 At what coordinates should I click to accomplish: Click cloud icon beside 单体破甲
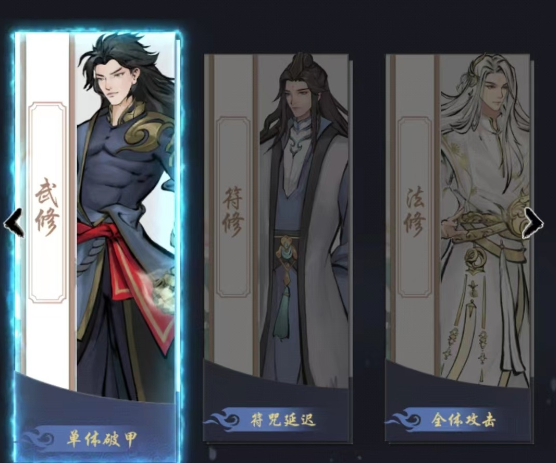[39, 440]
